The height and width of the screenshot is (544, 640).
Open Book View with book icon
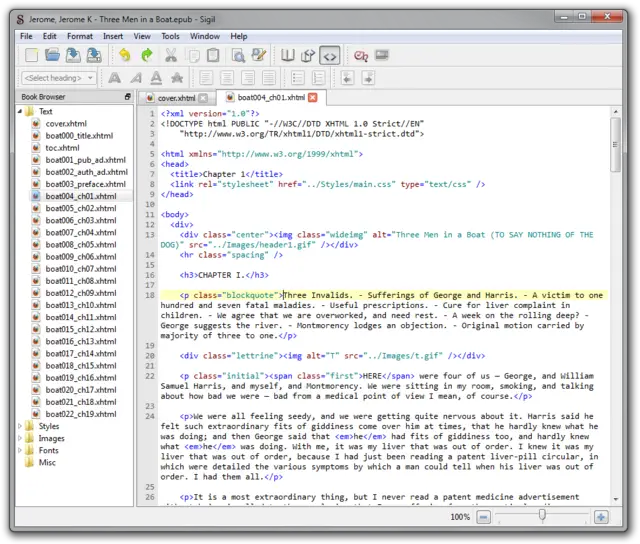(288, 56)
